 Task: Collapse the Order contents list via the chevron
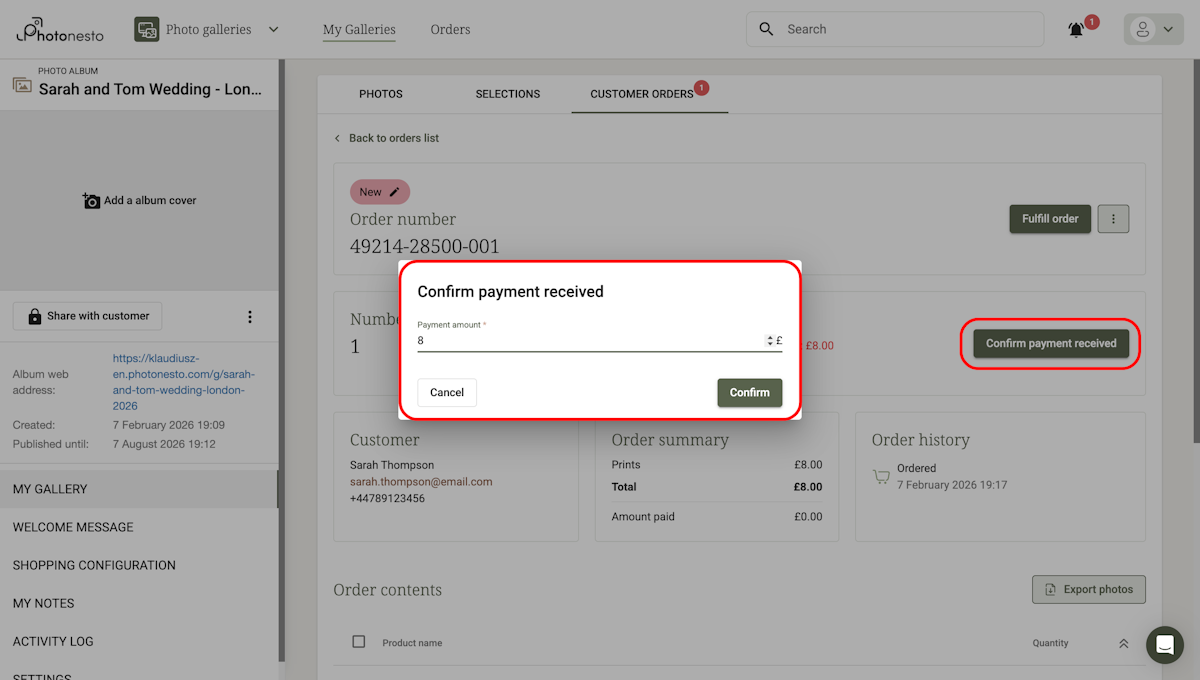pyautogui.click(x=1122, y=643)
